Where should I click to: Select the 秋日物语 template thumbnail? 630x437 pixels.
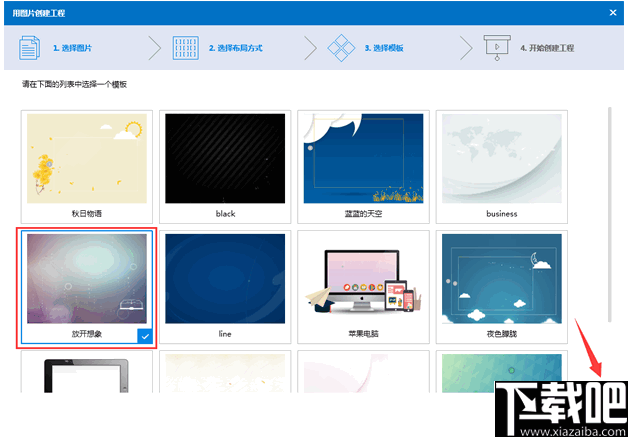(x=87, y=159)
